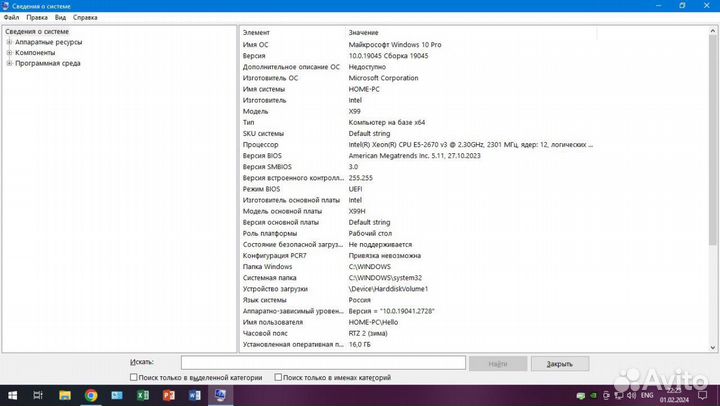The height and width of the screenshot is (406, 720).
Task: Open Word from the taskbar
Action: (195, 395)
